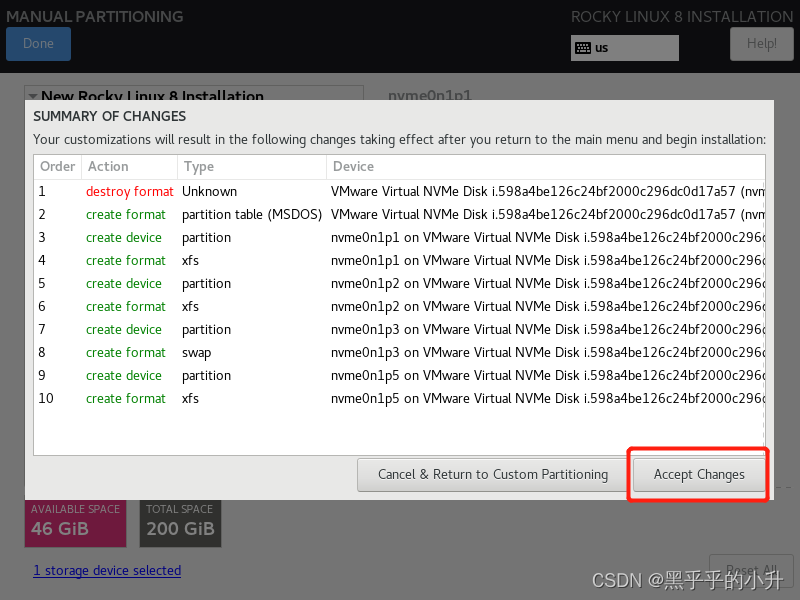Click create format in row 4
The image size is (800, 600).
coord(126,261)
